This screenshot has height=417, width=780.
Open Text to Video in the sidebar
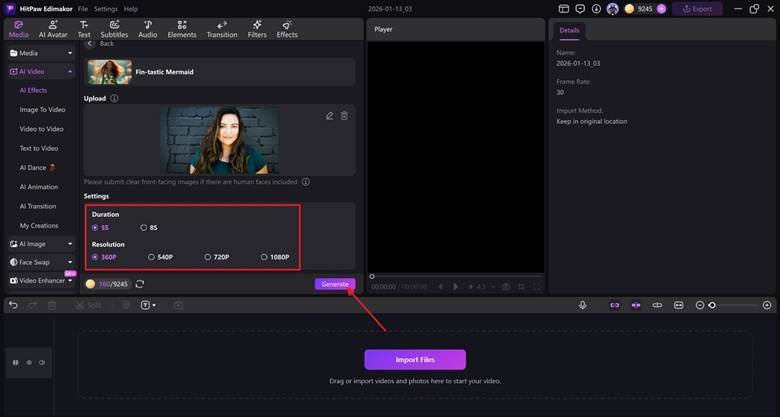click(x=39, y=148)
